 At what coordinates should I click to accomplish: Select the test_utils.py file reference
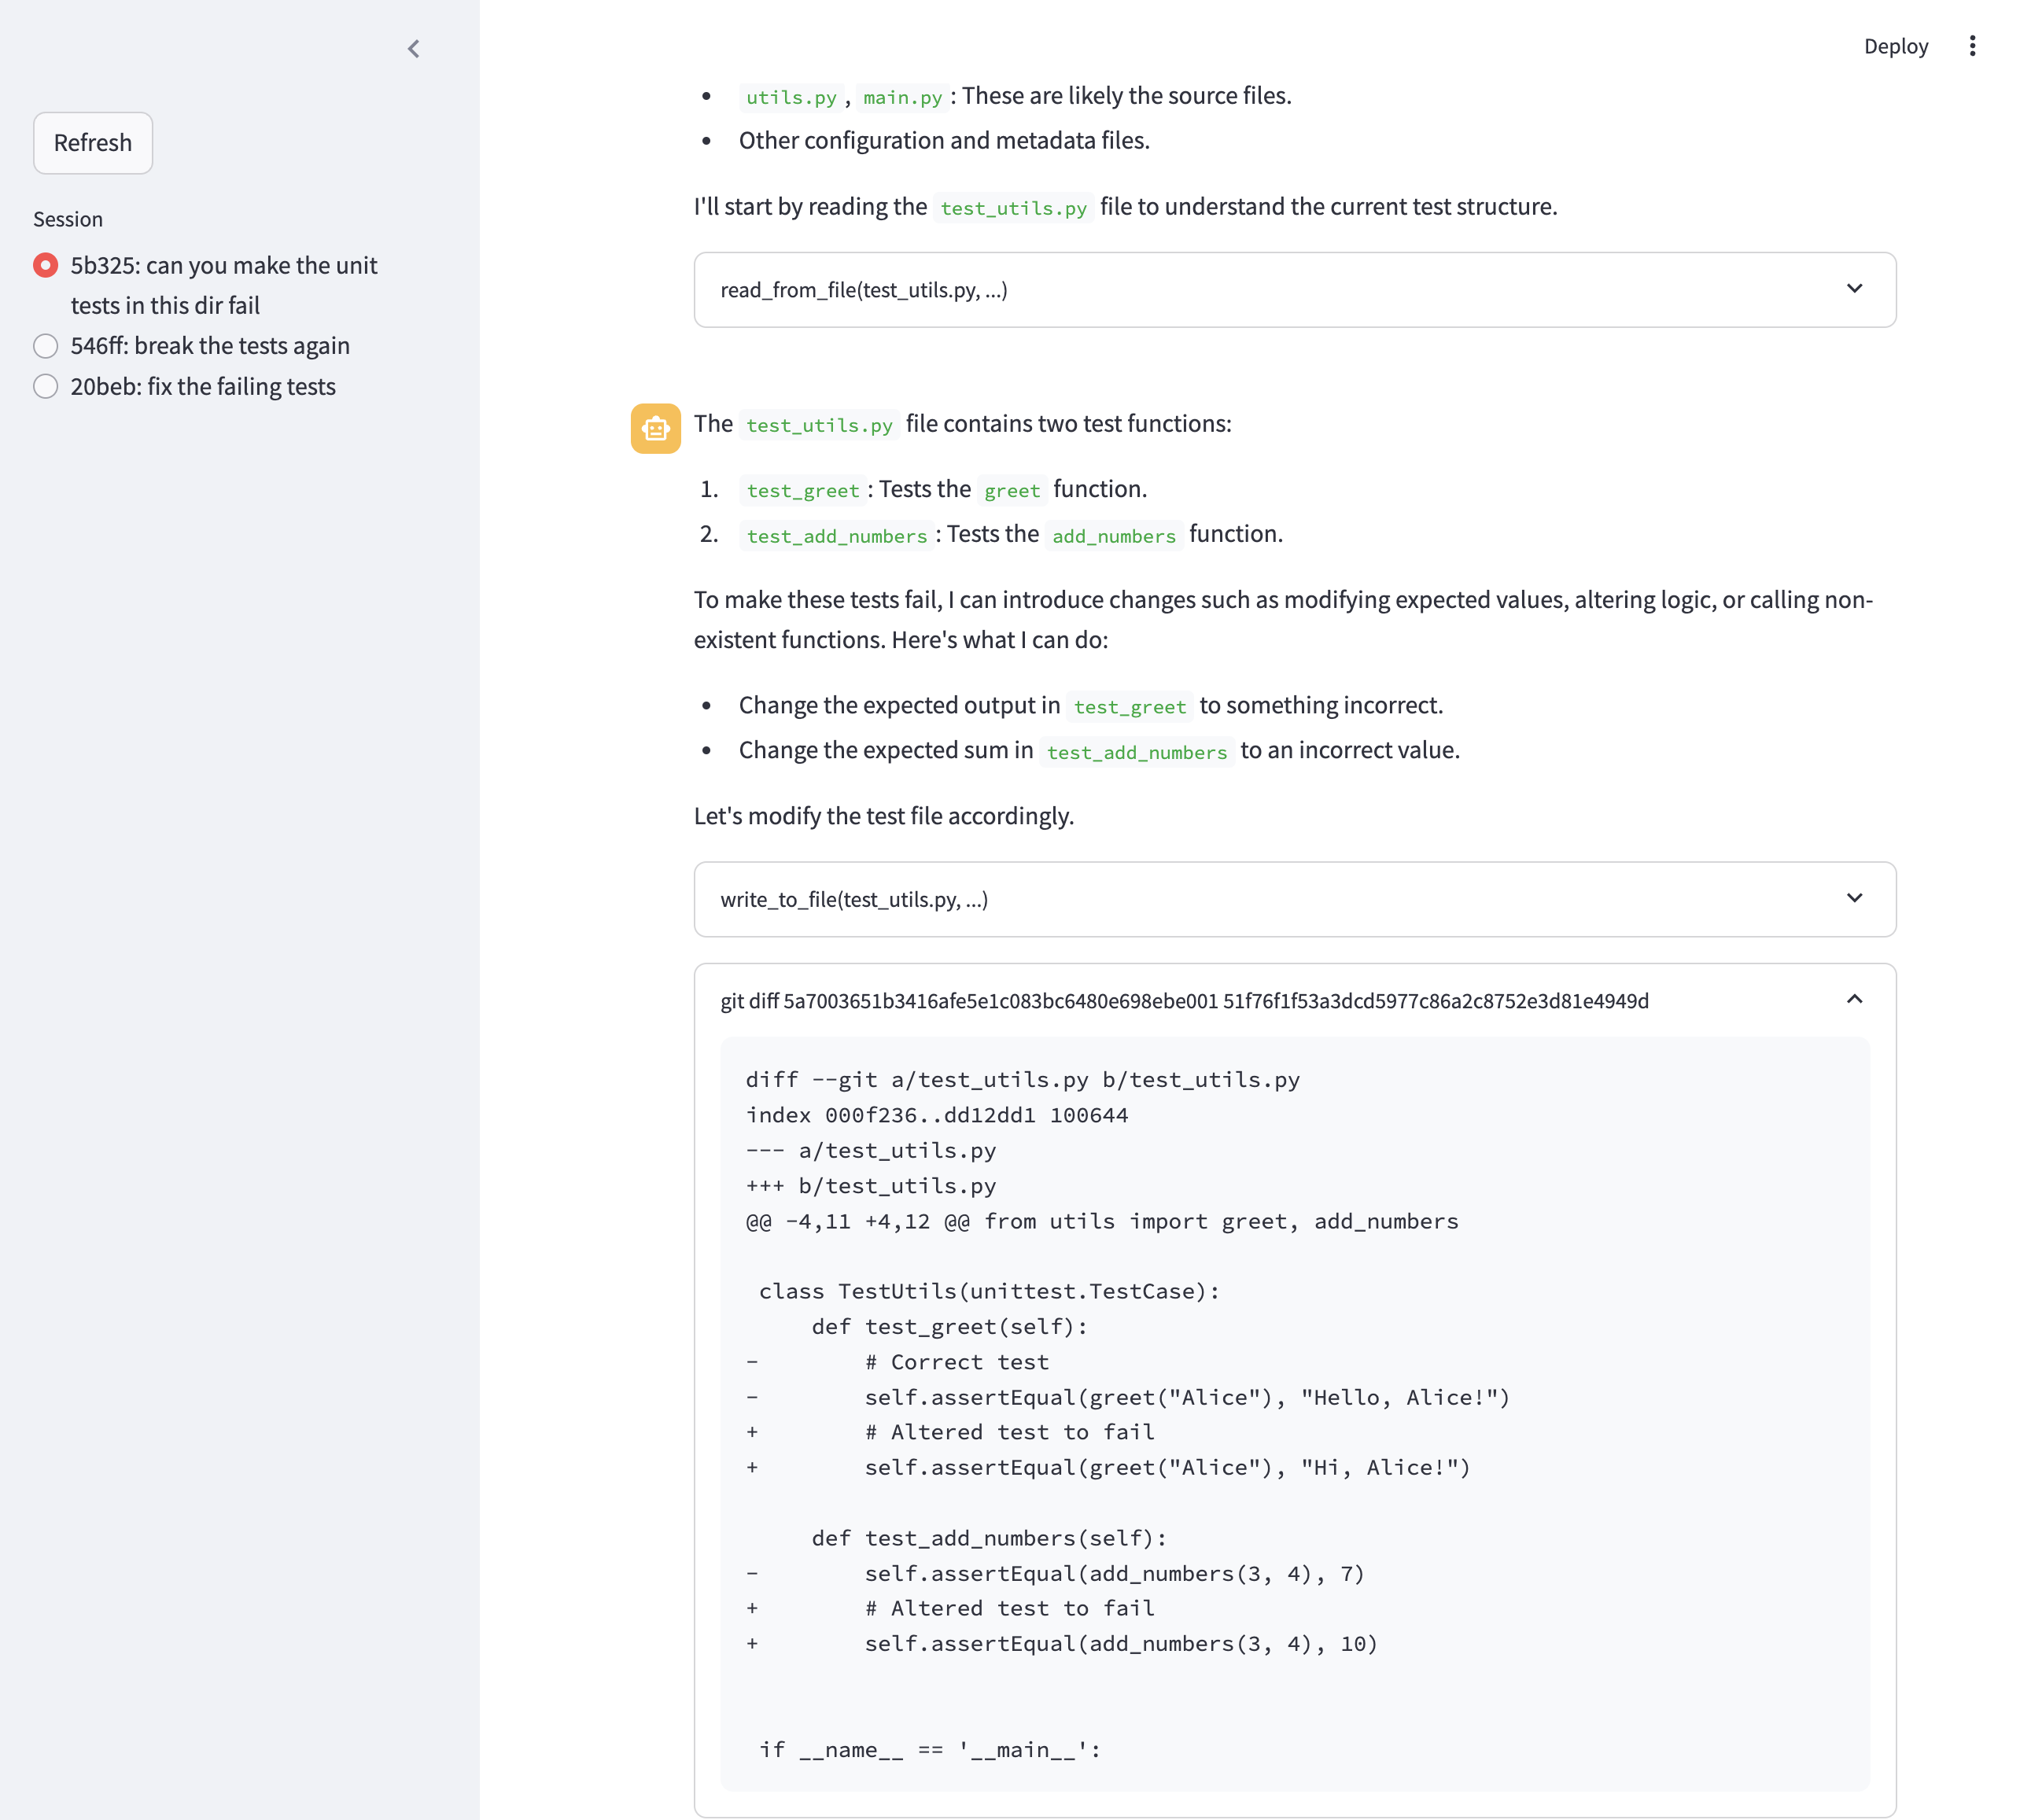tap(1012, 208)
